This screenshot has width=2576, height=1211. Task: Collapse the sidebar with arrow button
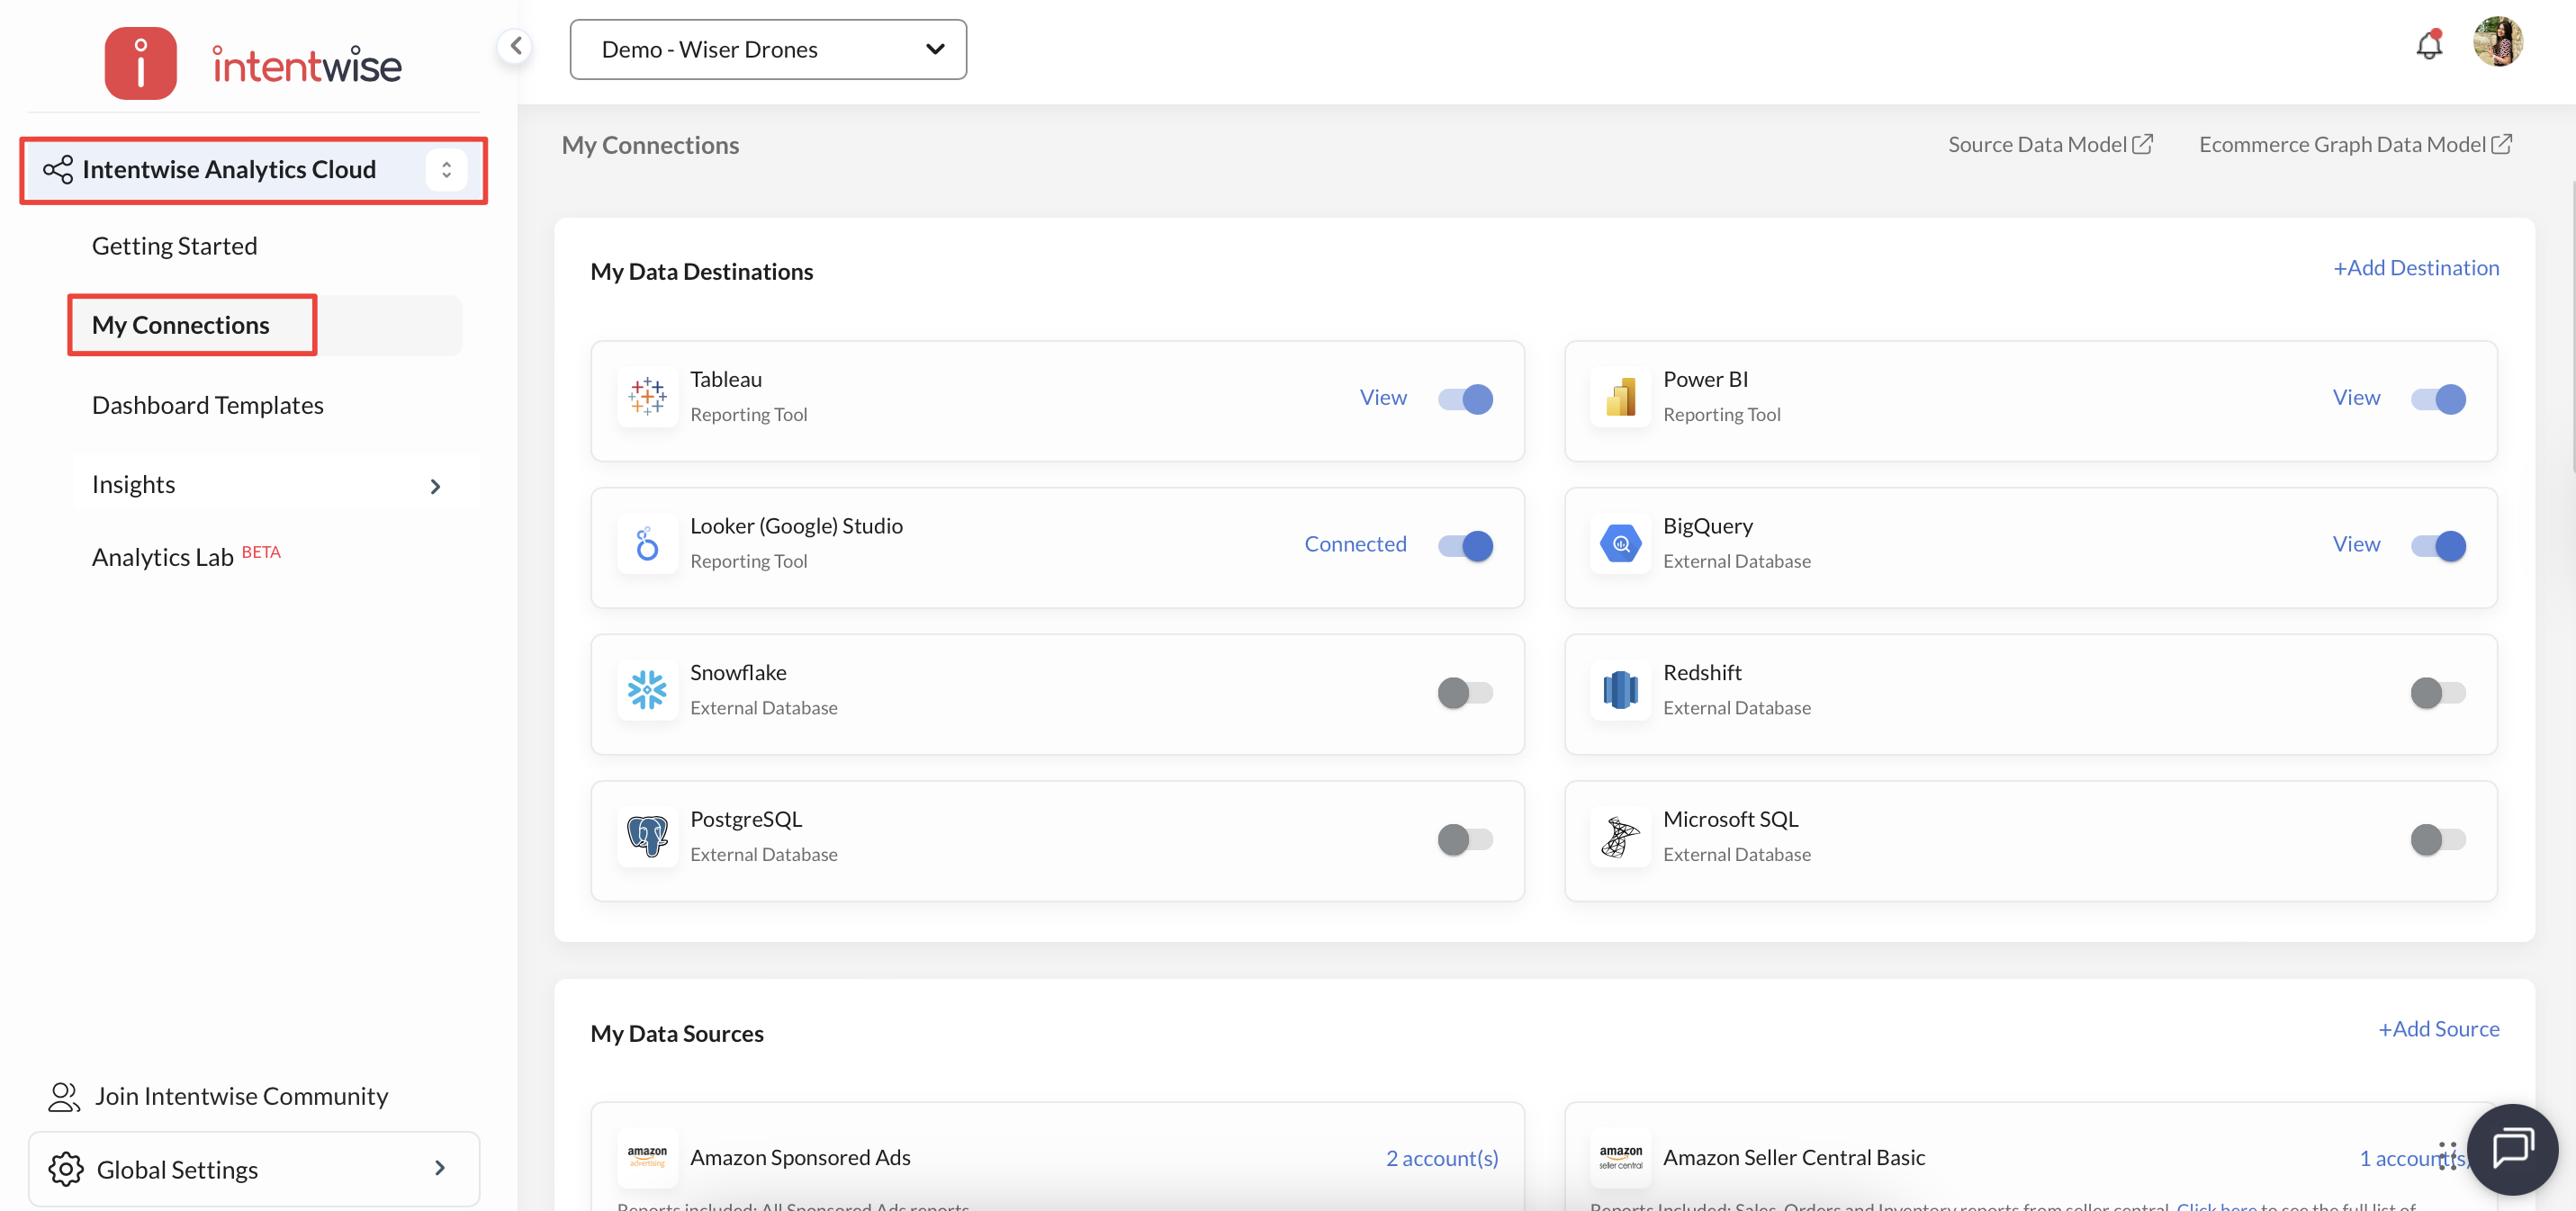[515, 45]
